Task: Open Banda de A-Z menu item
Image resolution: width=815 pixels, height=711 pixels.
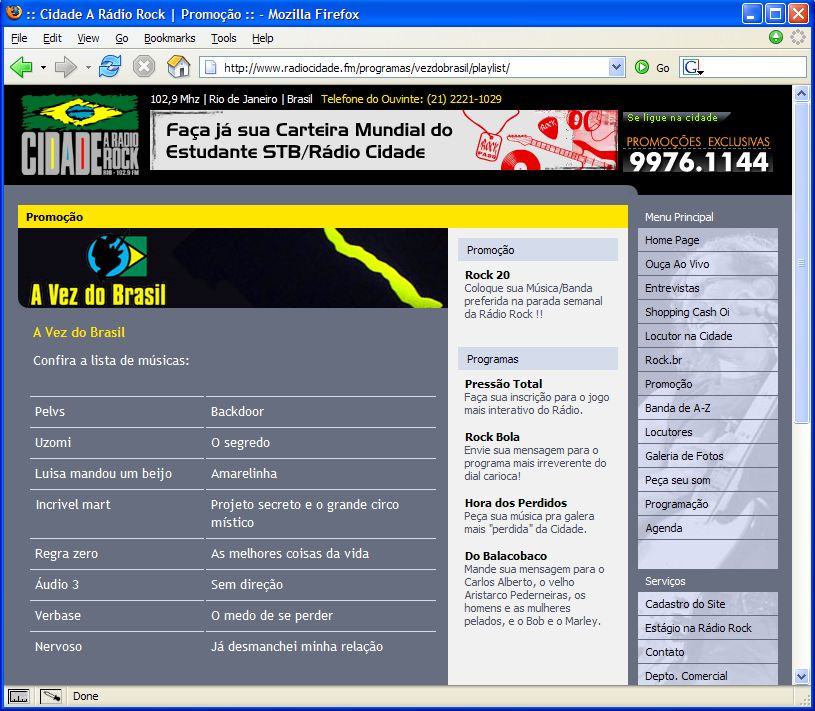Action: [707, 408]
